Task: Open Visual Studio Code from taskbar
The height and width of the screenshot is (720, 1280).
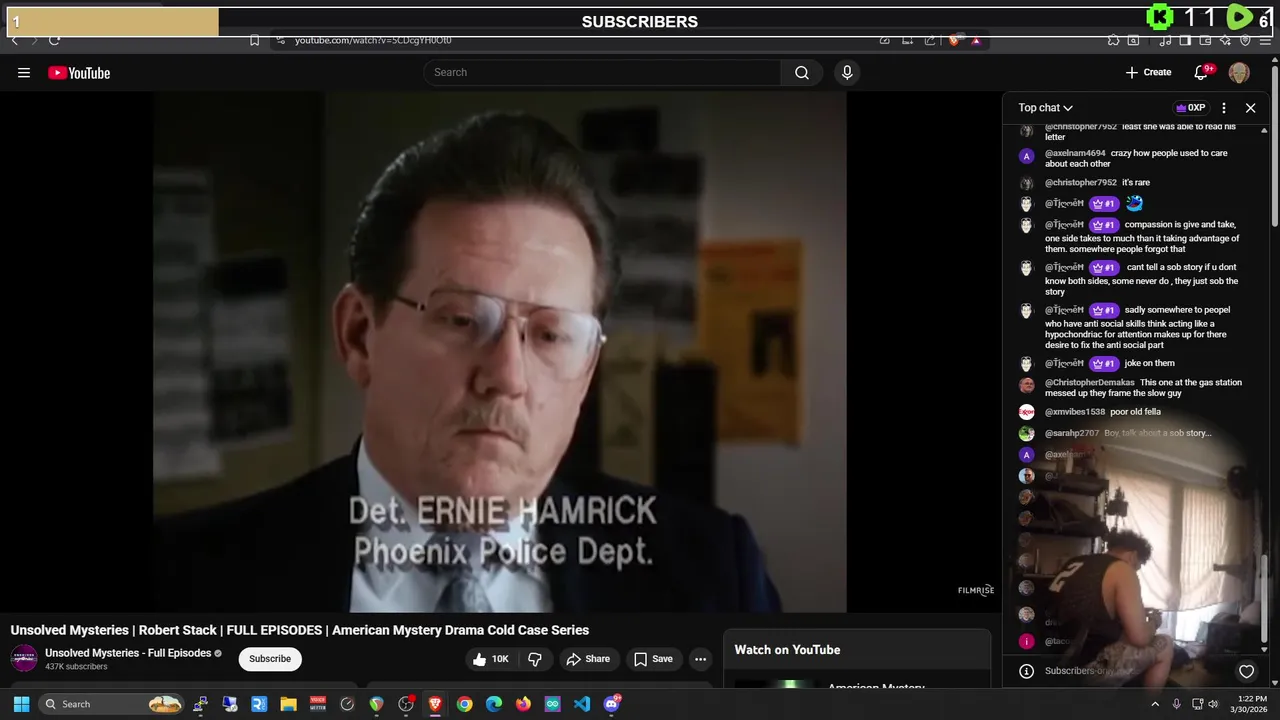Action: [582, 704]
